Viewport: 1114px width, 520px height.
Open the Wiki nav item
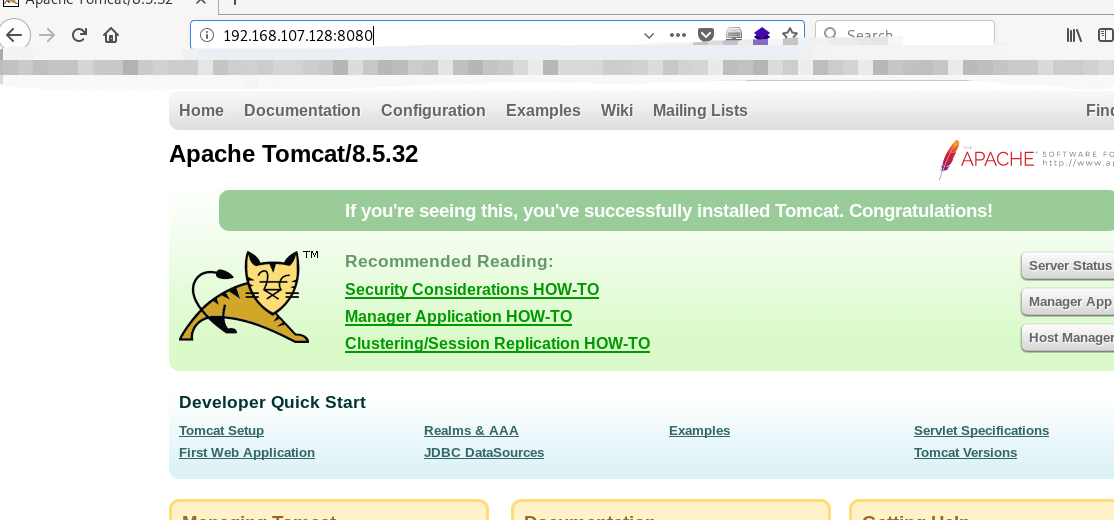click(617, 111)
